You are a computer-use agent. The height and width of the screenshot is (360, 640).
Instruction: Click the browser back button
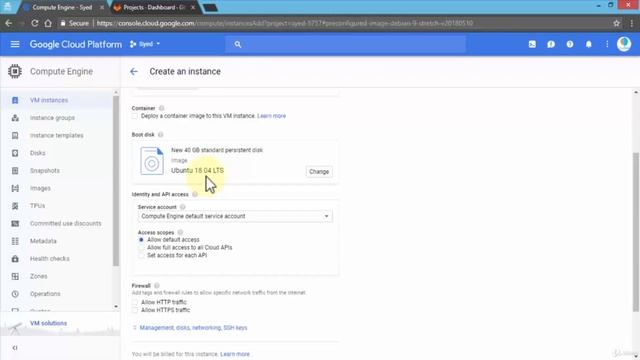point(9,23)
